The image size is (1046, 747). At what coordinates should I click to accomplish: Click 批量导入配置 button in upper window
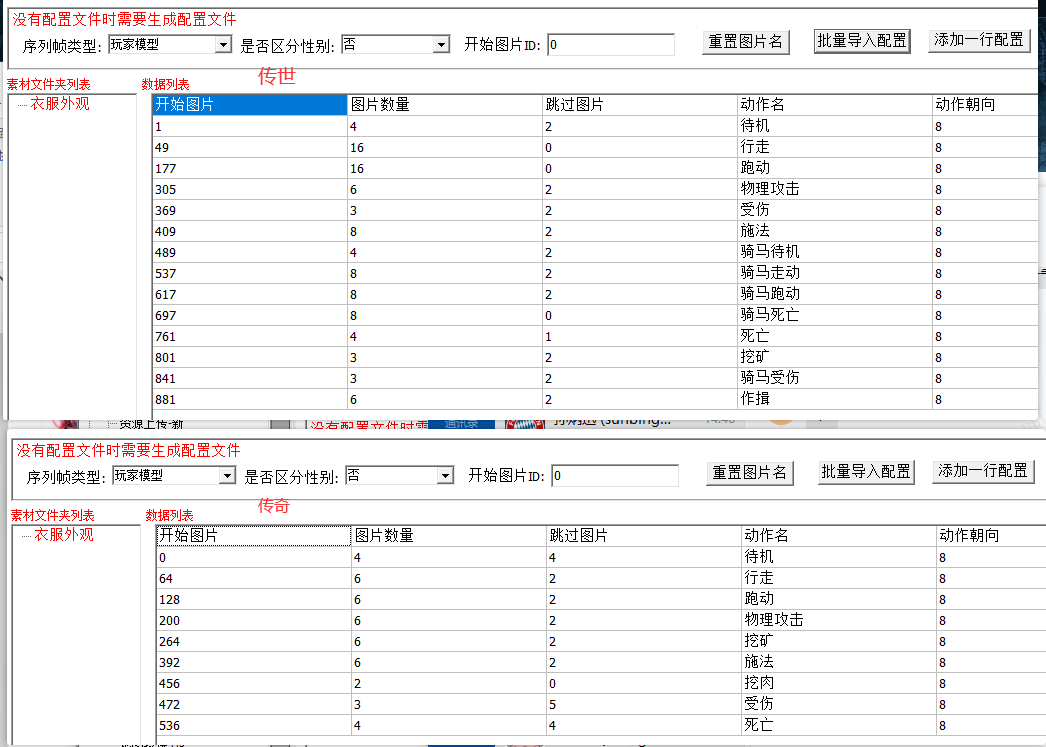(x=862, y=41)
